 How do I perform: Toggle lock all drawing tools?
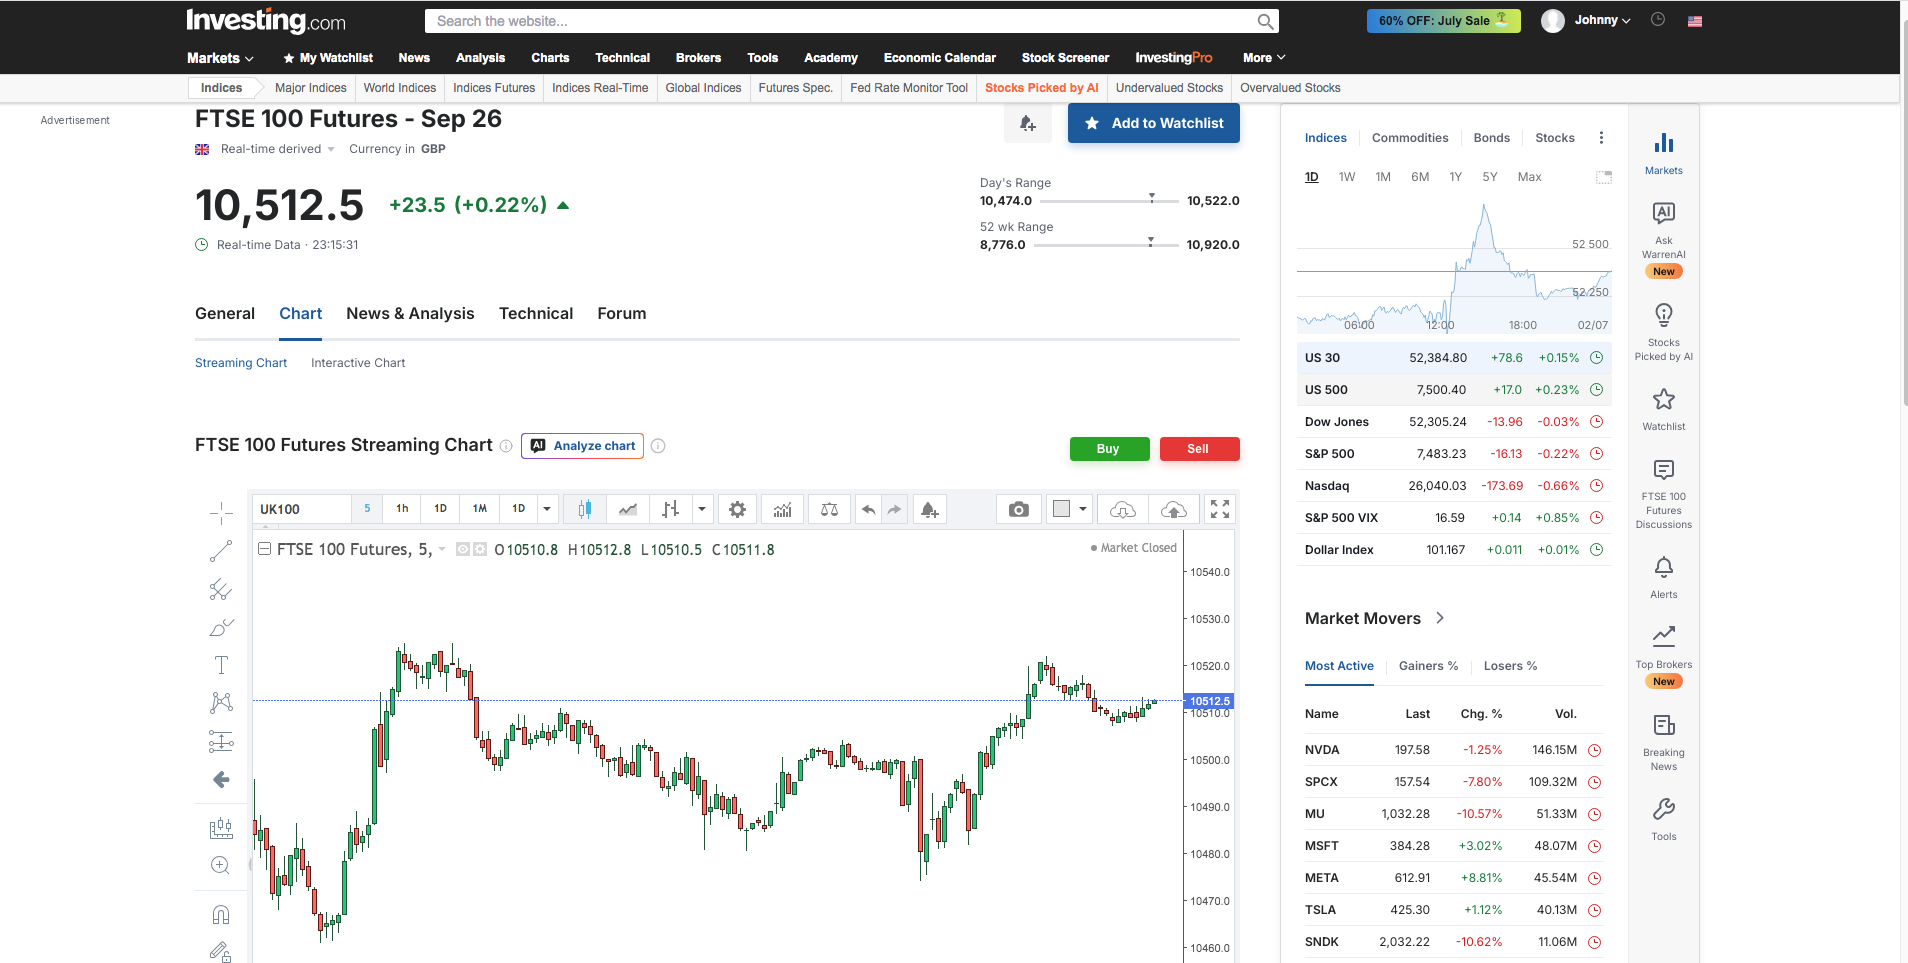pos(221,952)
